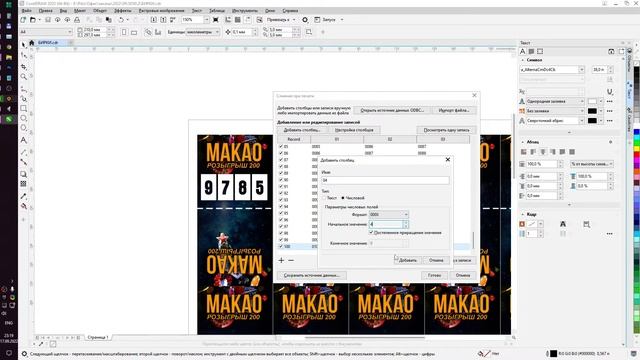Viewport: 640px width, 360px height.
Task: Uncheck record 90 checkbox
Action: coord(281,180)
